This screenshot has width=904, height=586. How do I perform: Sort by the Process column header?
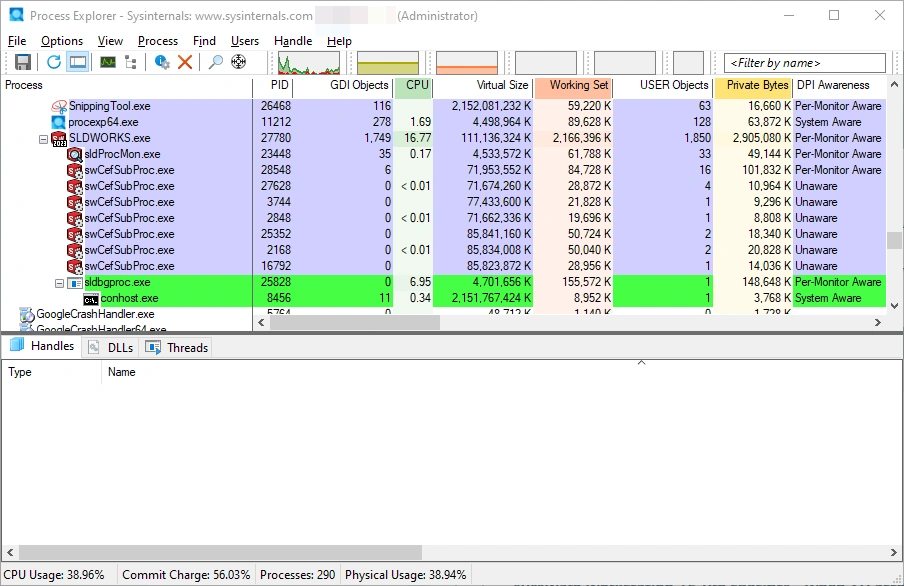pyautogui.click(x=126, y=85)
